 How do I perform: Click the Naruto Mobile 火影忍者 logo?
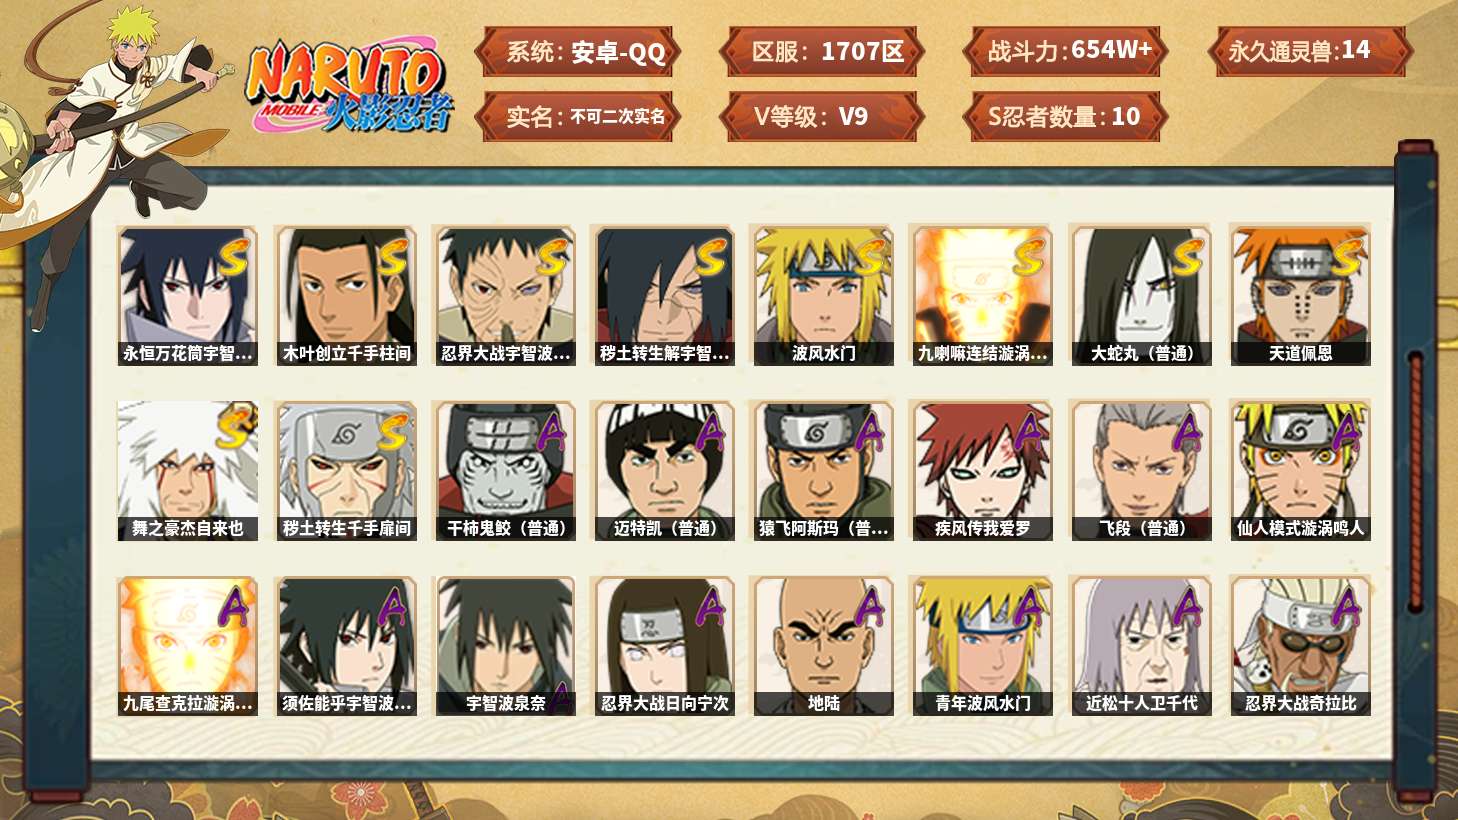(x=348, y=88)
